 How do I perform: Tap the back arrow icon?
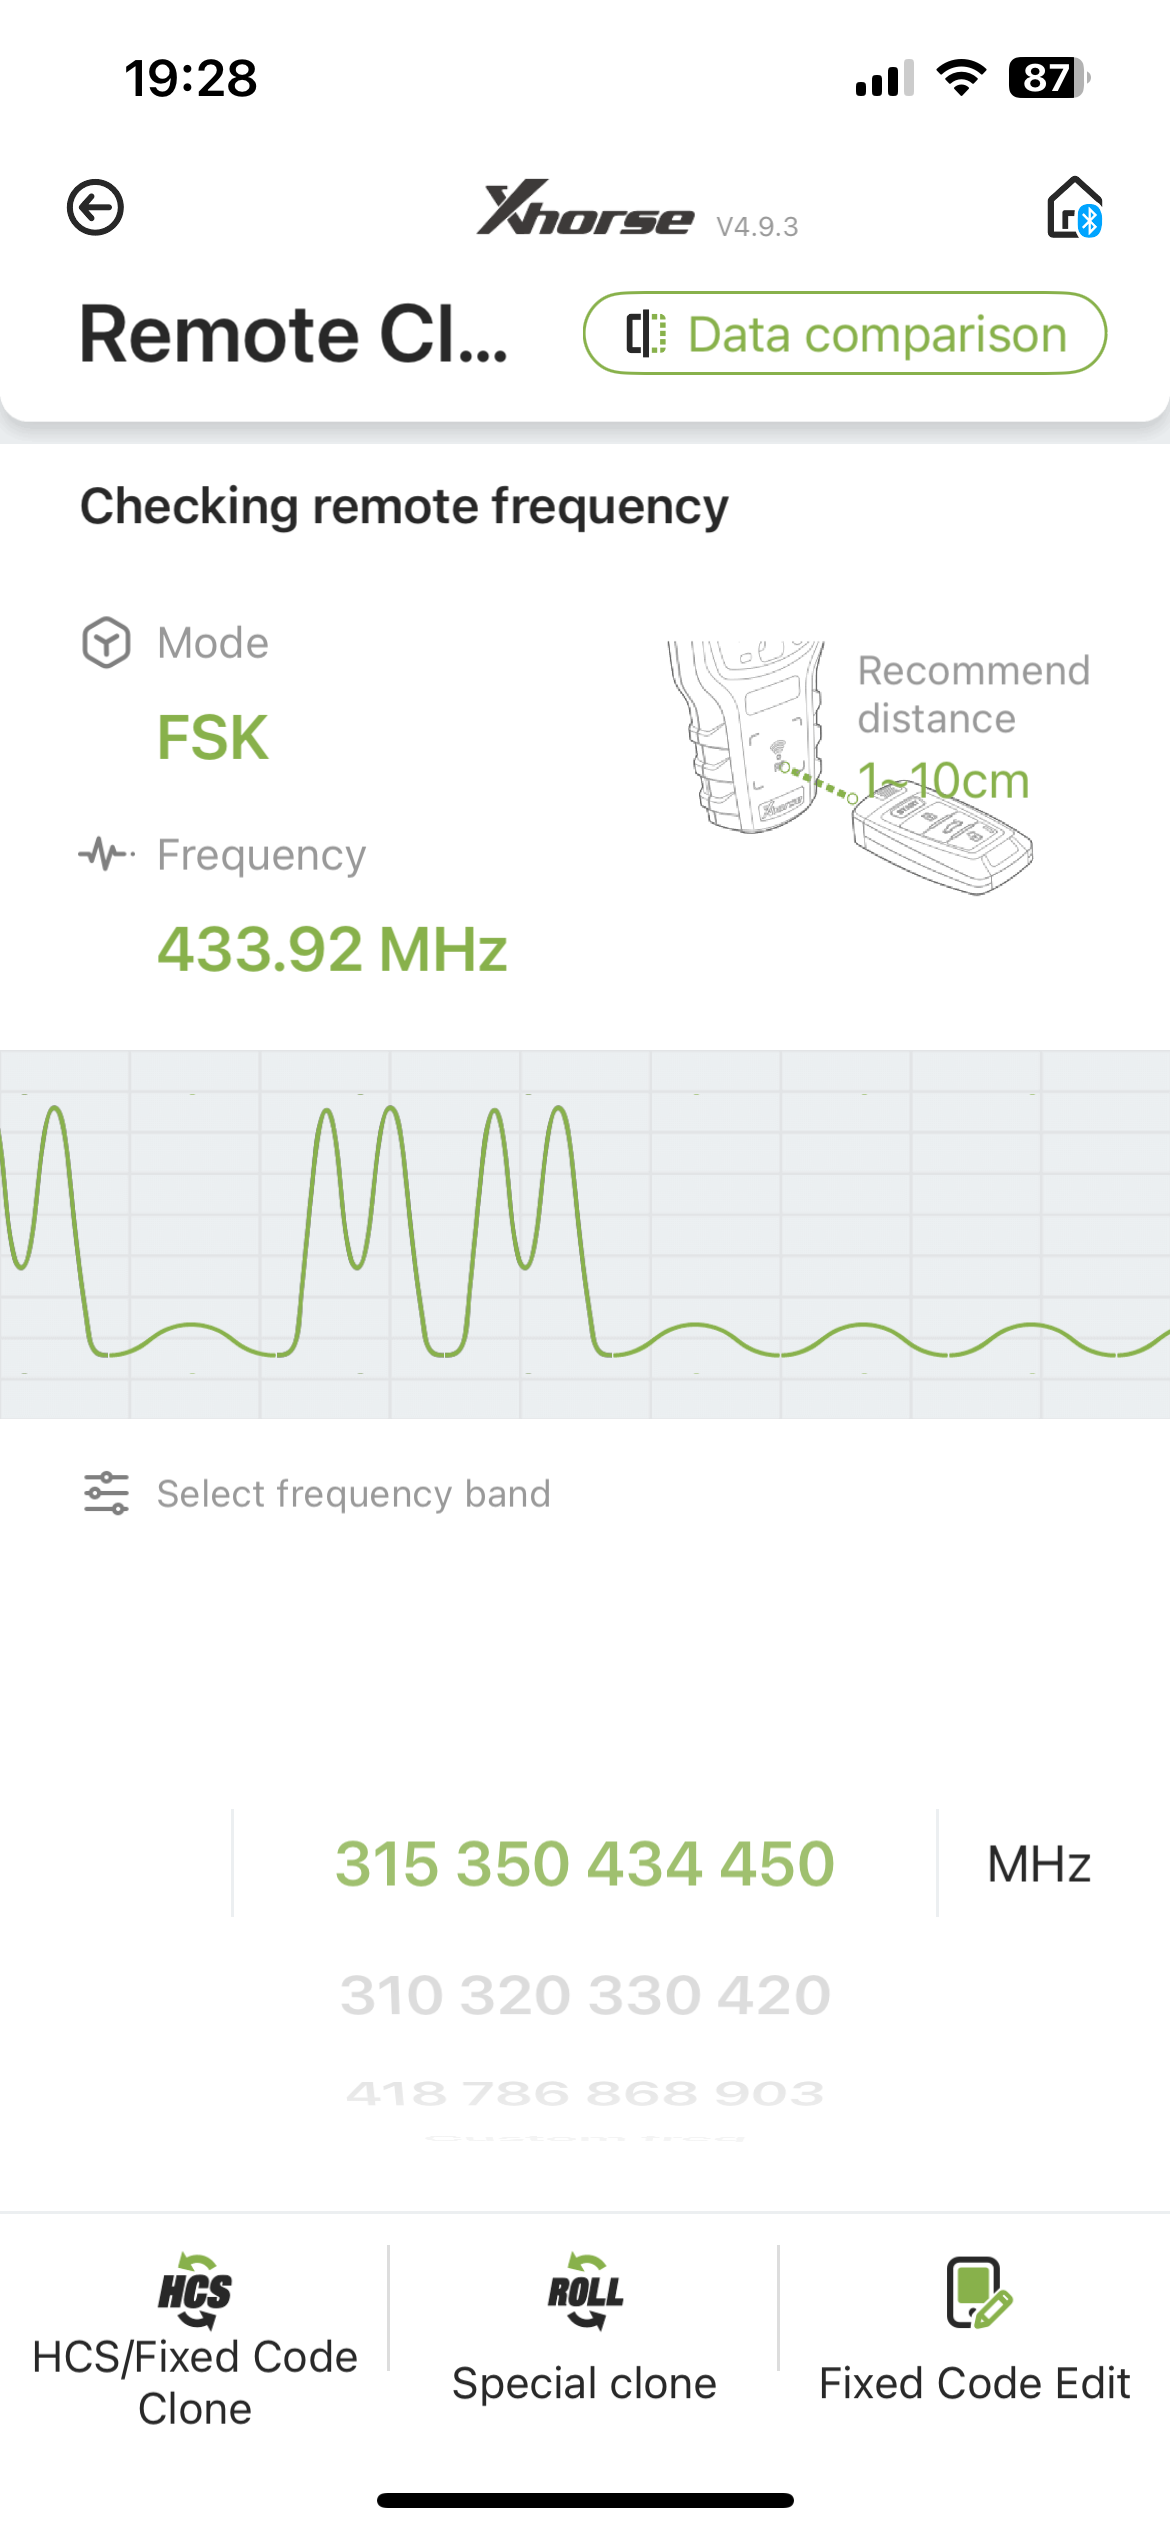pyautogui.click(x=95, y=208)
